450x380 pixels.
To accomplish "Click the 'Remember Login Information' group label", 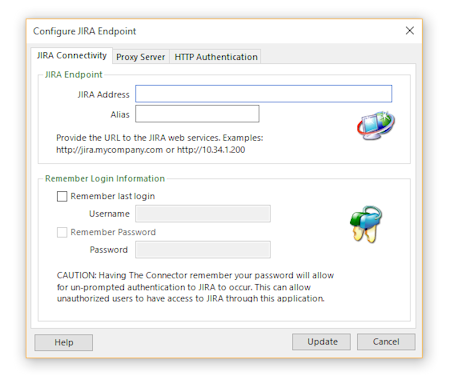I will (x=105, y=179).
